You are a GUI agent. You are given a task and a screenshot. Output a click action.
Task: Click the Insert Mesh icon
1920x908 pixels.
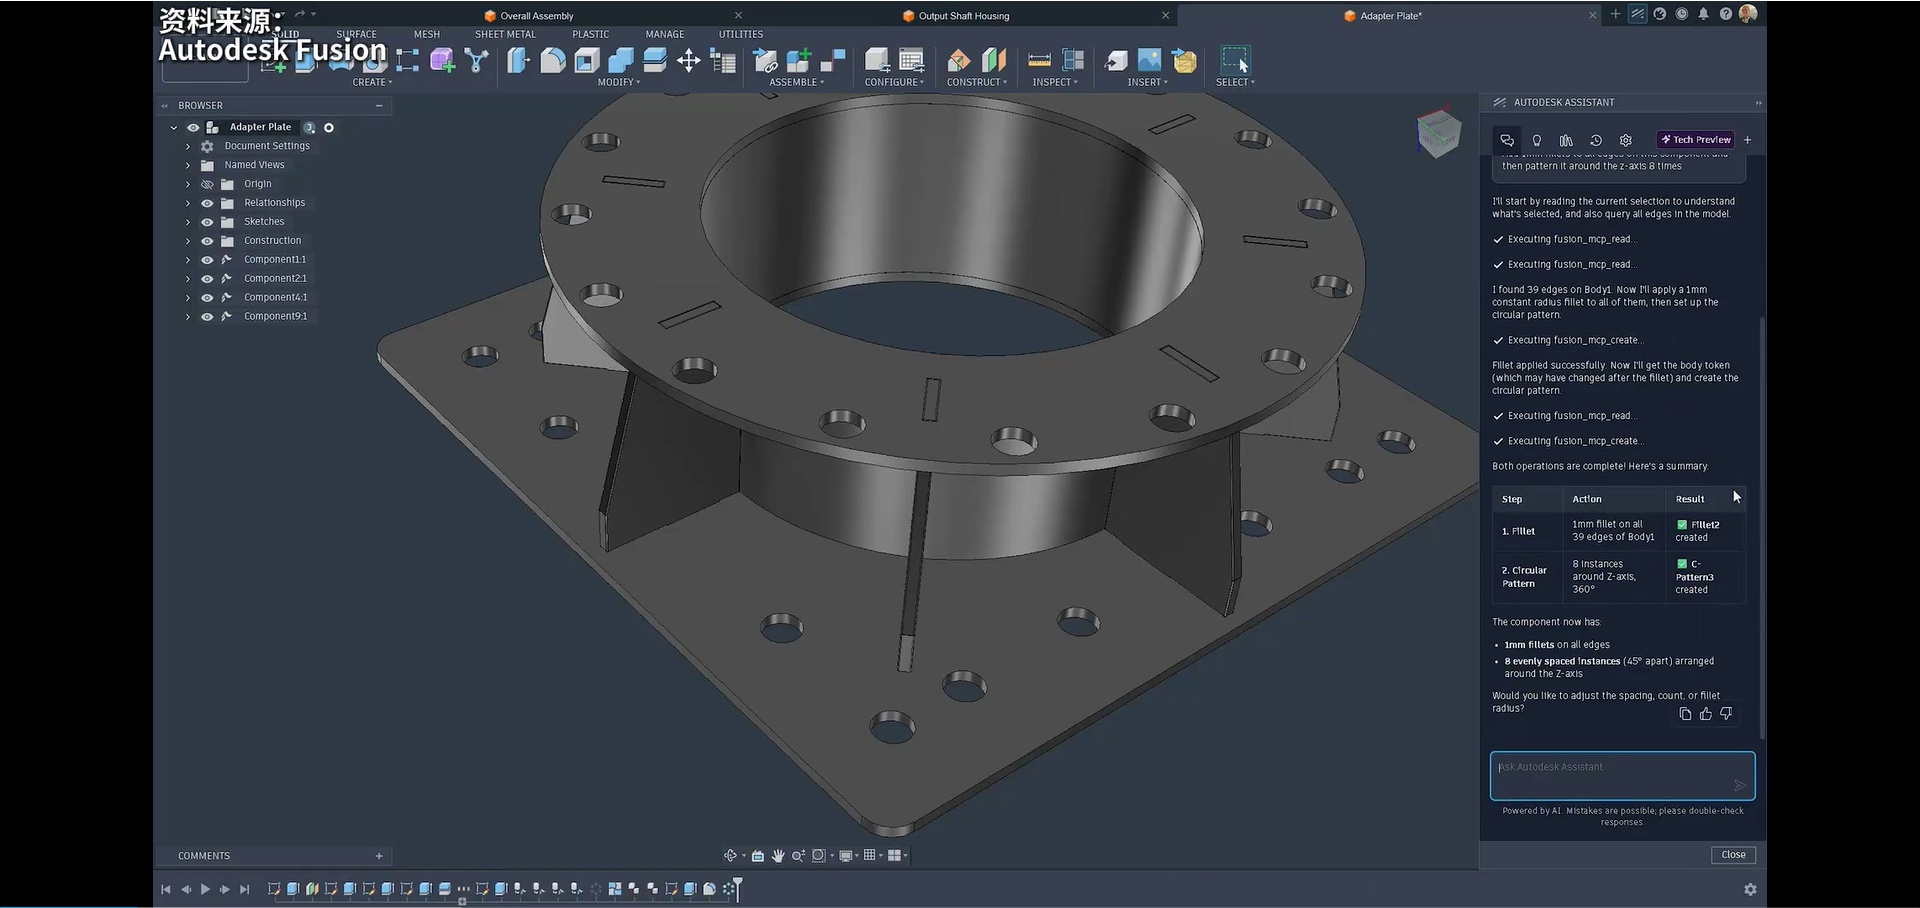pos(1184,61)
